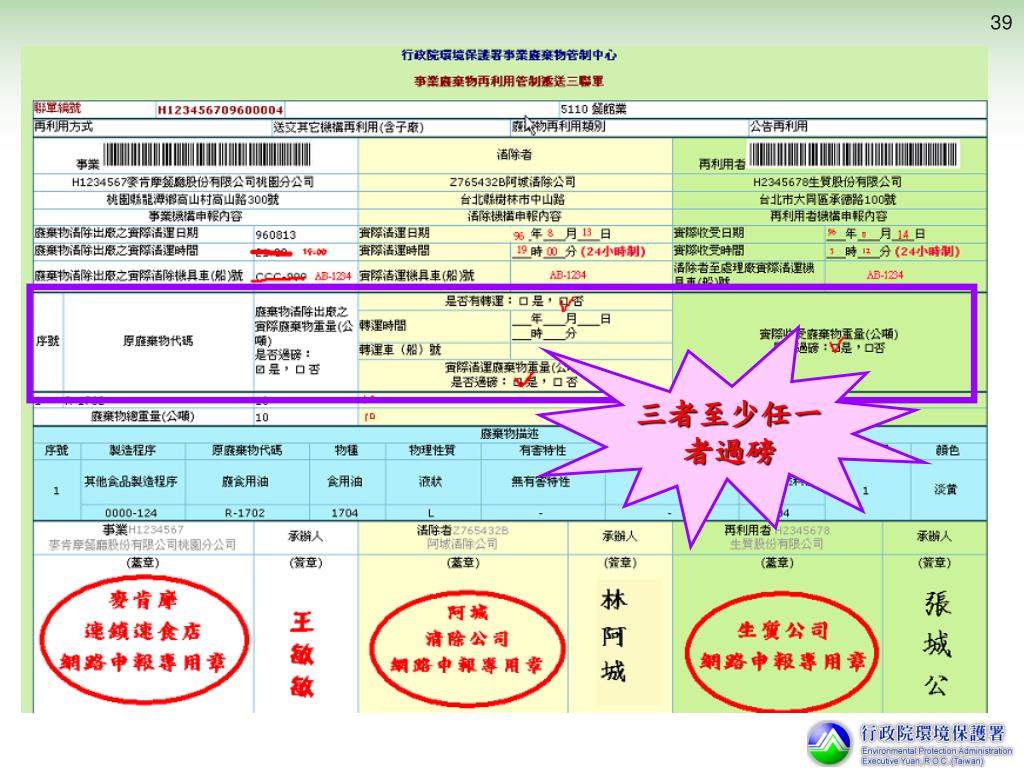Click the 行政院環境保護署 logo emblem
1024x768 pixels.
[x=829, y=743]
